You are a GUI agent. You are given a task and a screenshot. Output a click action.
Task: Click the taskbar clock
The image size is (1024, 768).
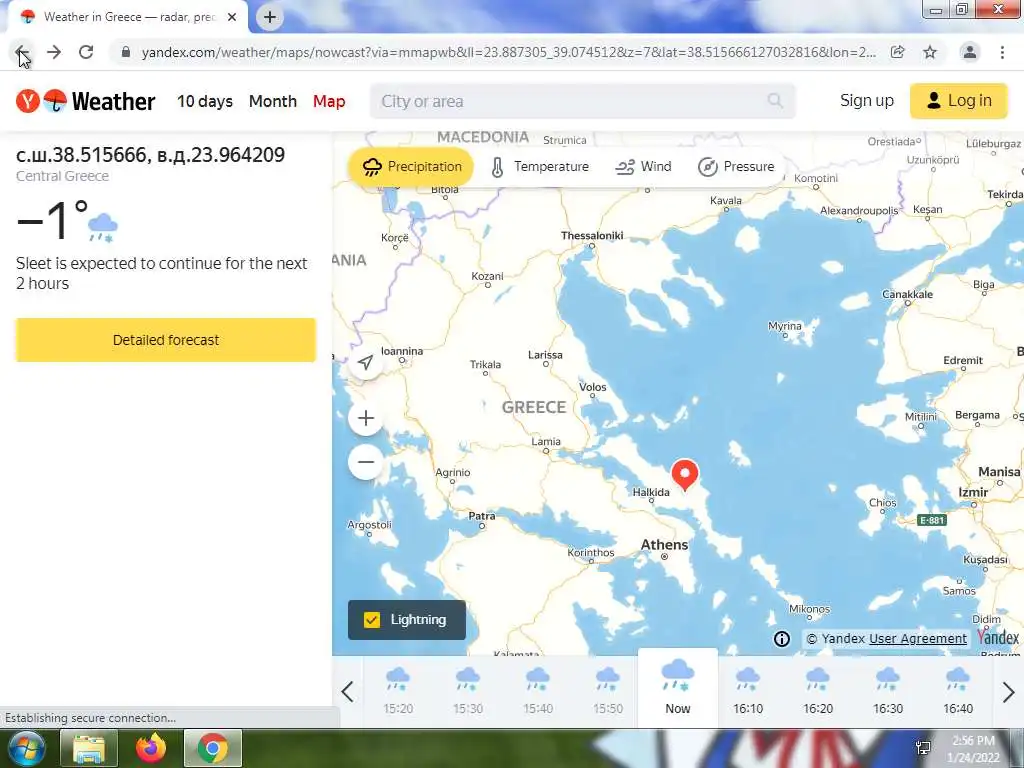click(x=973, y=749)
